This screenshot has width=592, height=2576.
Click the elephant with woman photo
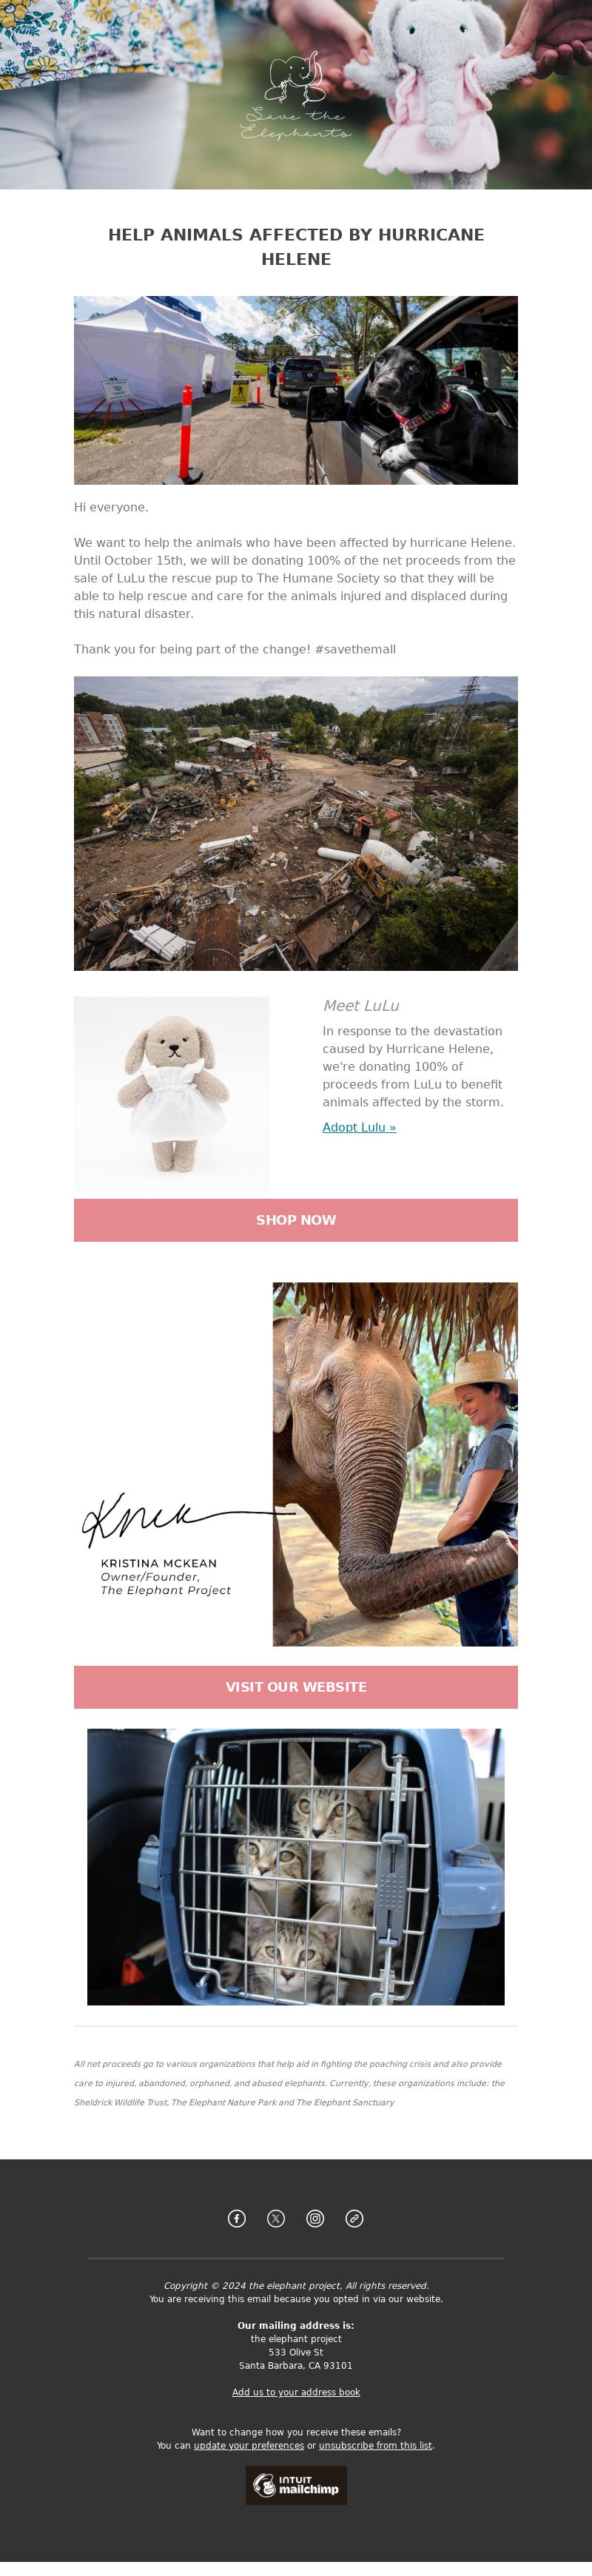pos(395,1464)
